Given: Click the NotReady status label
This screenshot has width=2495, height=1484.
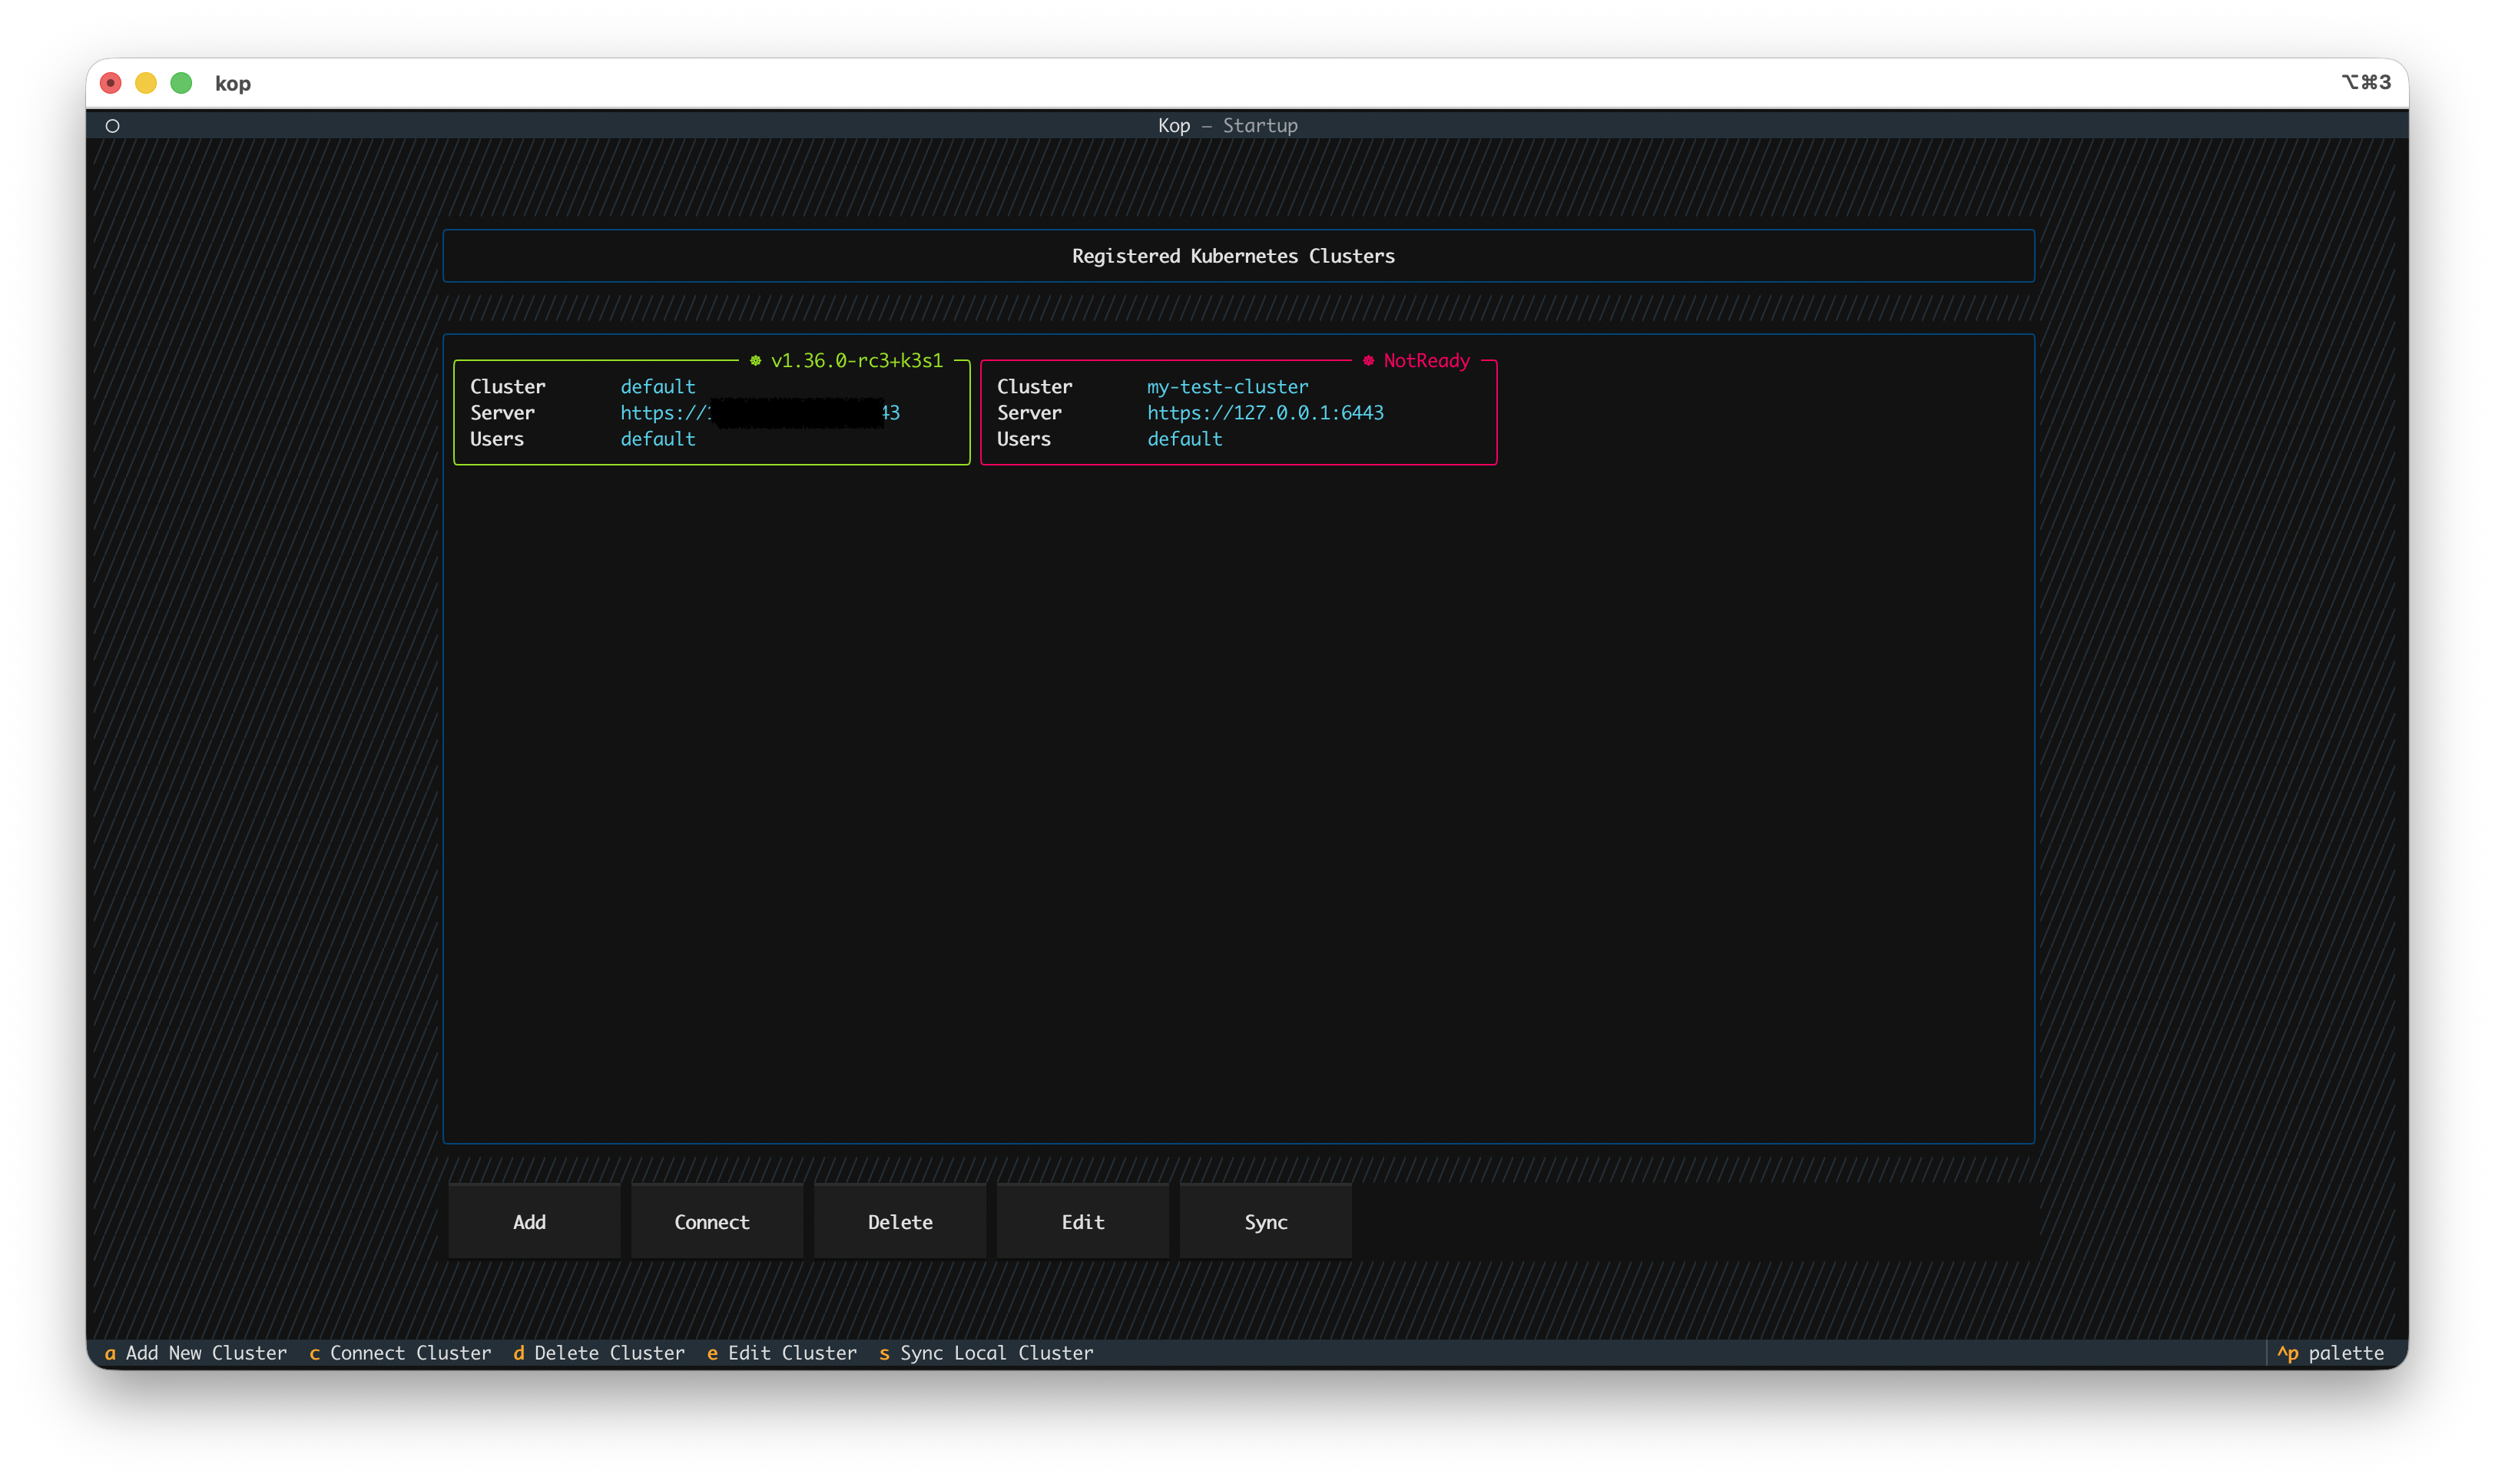Looking at the screenshot, I should pyautogui.click(x=1427, y=361).
